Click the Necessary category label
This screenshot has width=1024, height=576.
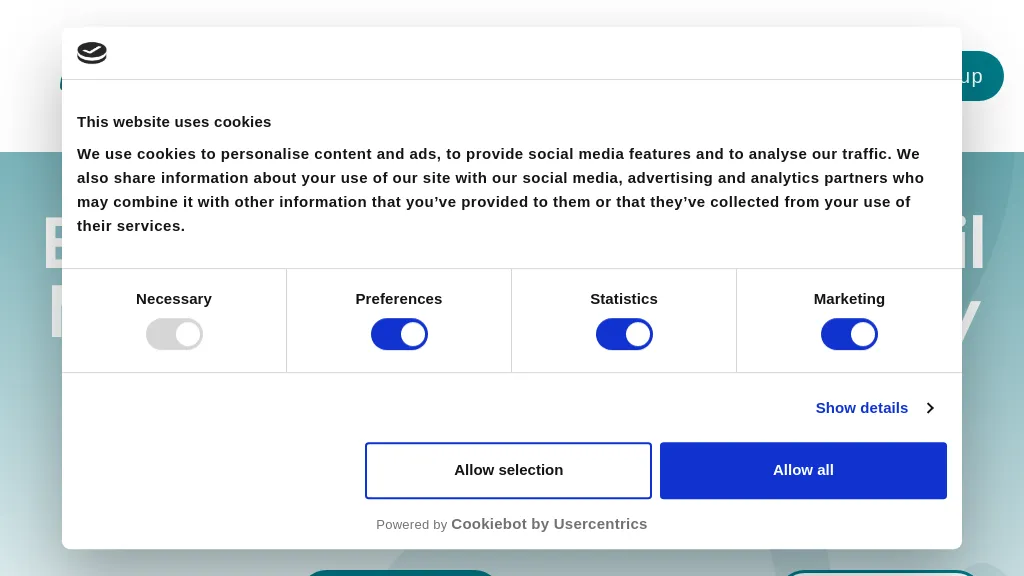pyautogui.click(x=174, y=299)
